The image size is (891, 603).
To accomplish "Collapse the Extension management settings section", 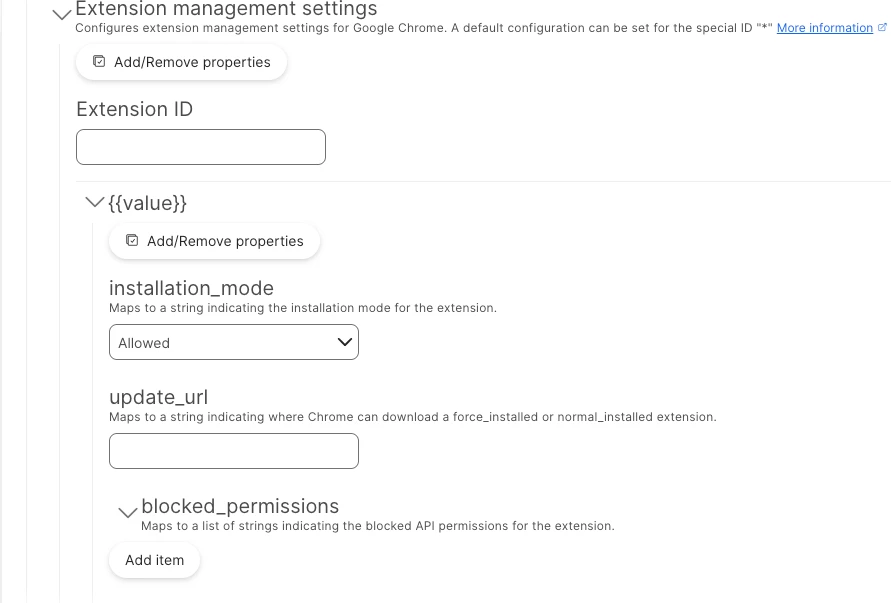I will [61, 14].
